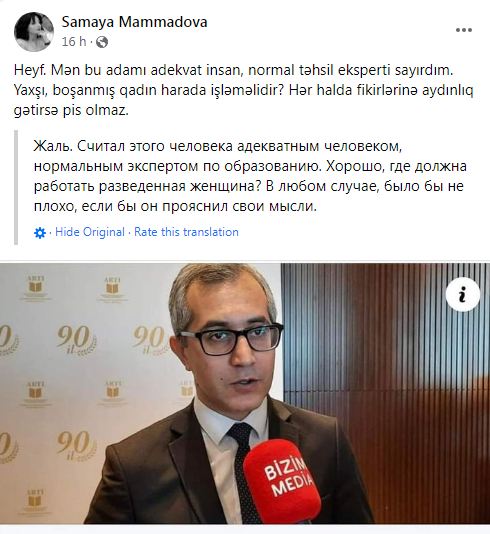
Task: Open Samaya Mammadova's profile picture
Action: point(34,31)
